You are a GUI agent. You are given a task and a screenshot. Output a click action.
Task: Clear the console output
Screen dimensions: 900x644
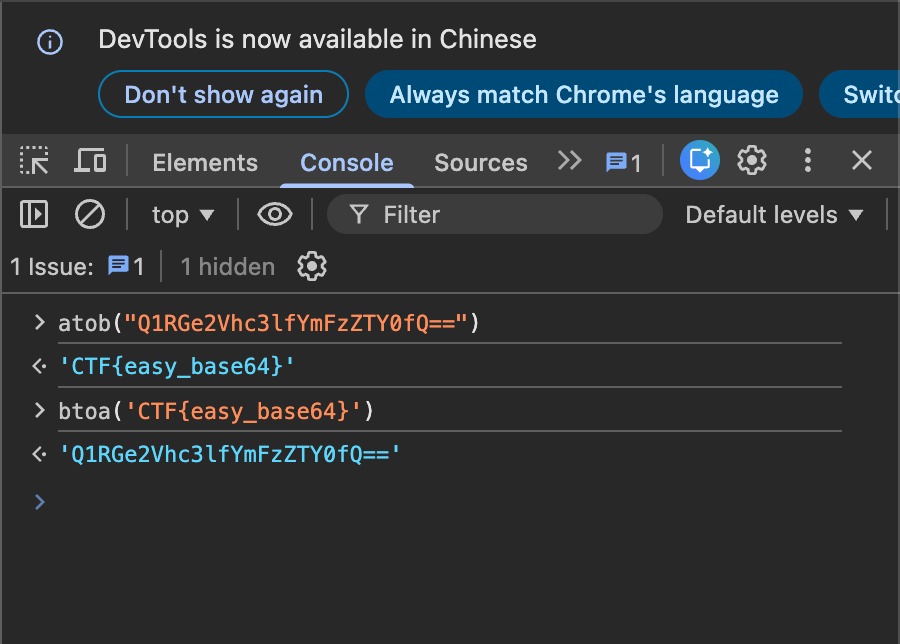(90, 214)
